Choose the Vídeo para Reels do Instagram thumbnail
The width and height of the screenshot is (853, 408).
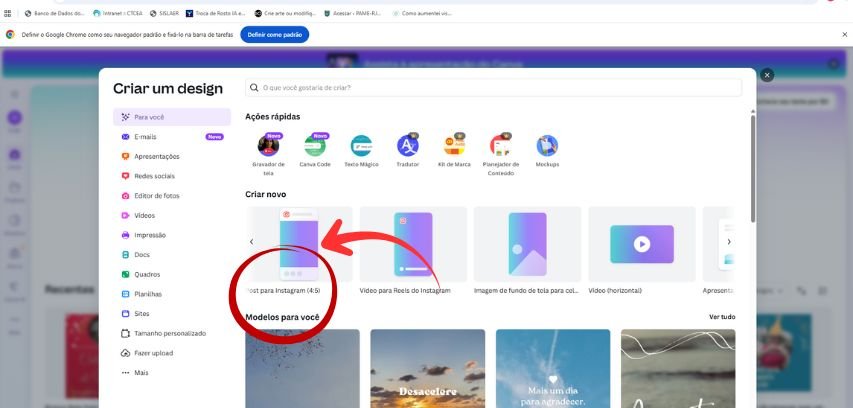[413, 244]
